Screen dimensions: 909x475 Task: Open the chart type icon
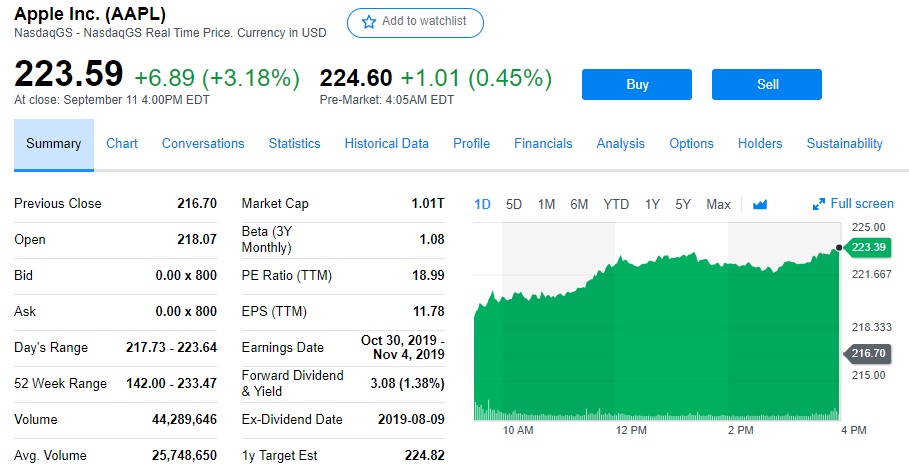pyautogui.click(x=760, y=204)
